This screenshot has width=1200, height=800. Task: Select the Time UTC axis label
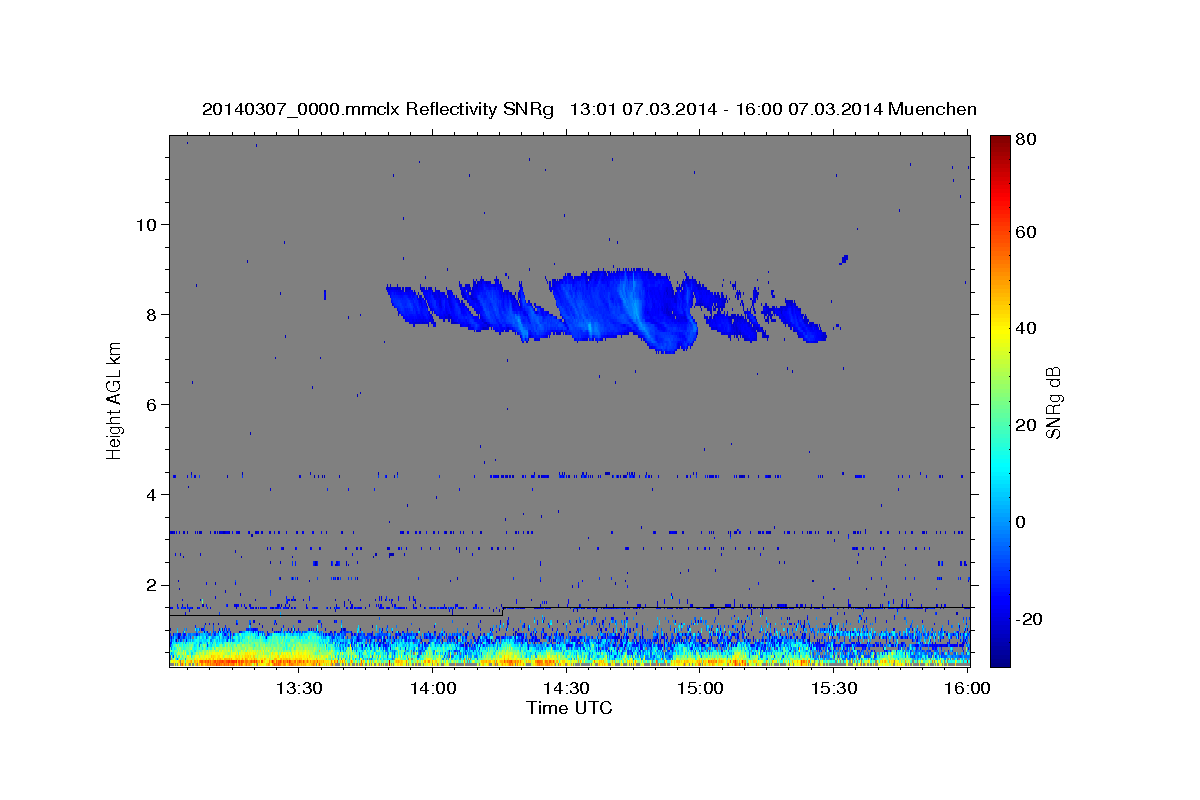click(569, 708)
